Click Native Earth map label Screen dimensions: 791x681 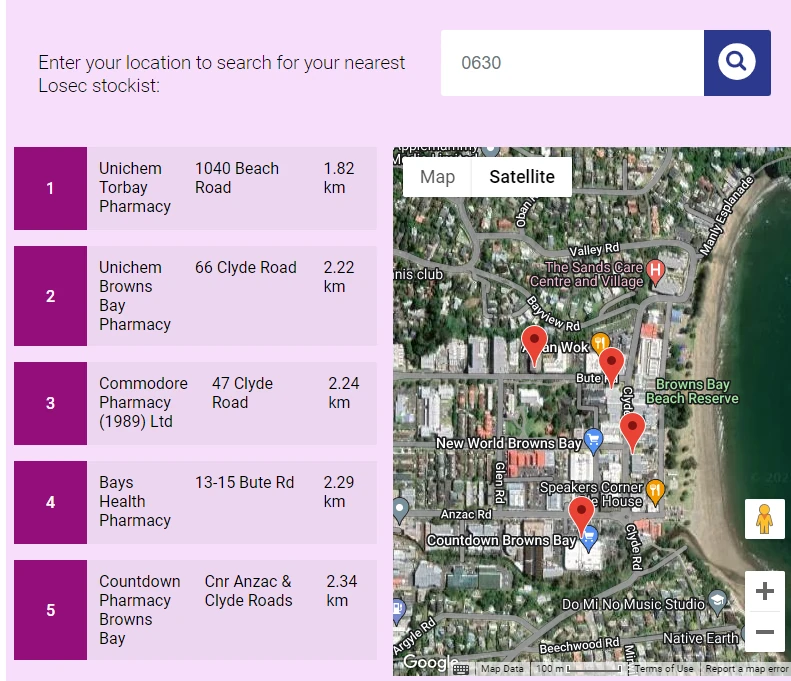point(700,638)
